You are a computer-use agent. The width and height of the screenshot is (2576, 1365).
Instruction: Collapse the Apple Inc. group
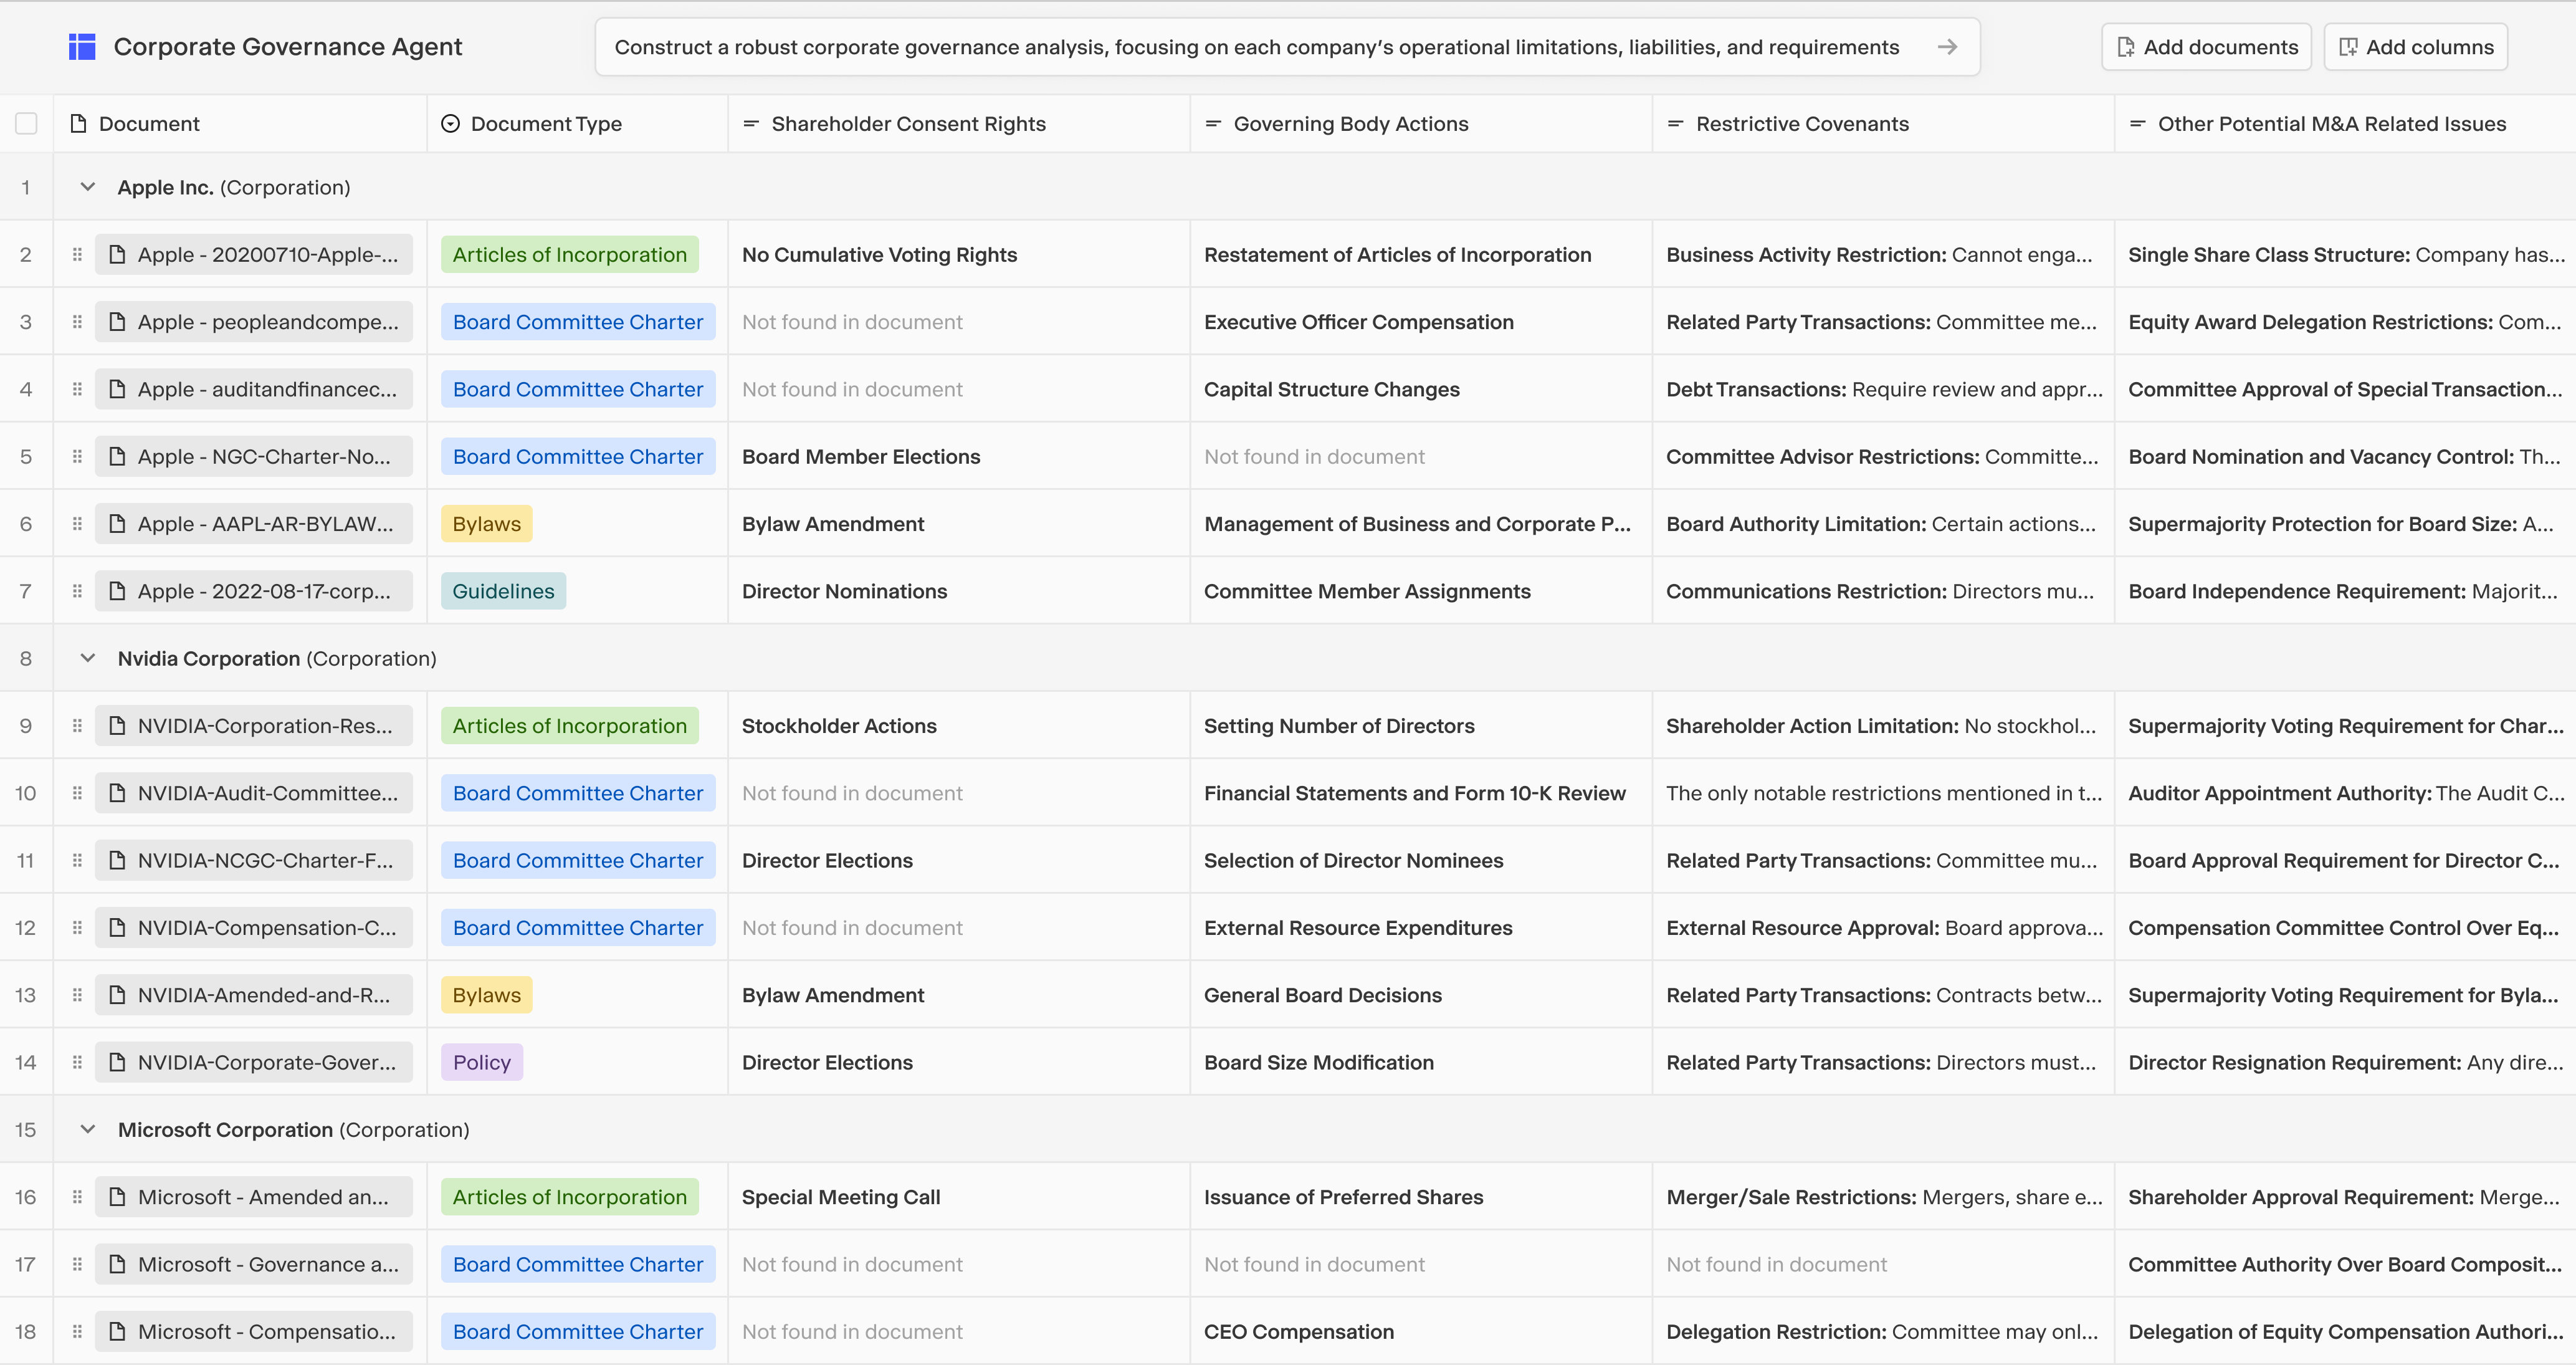point(87,187)
